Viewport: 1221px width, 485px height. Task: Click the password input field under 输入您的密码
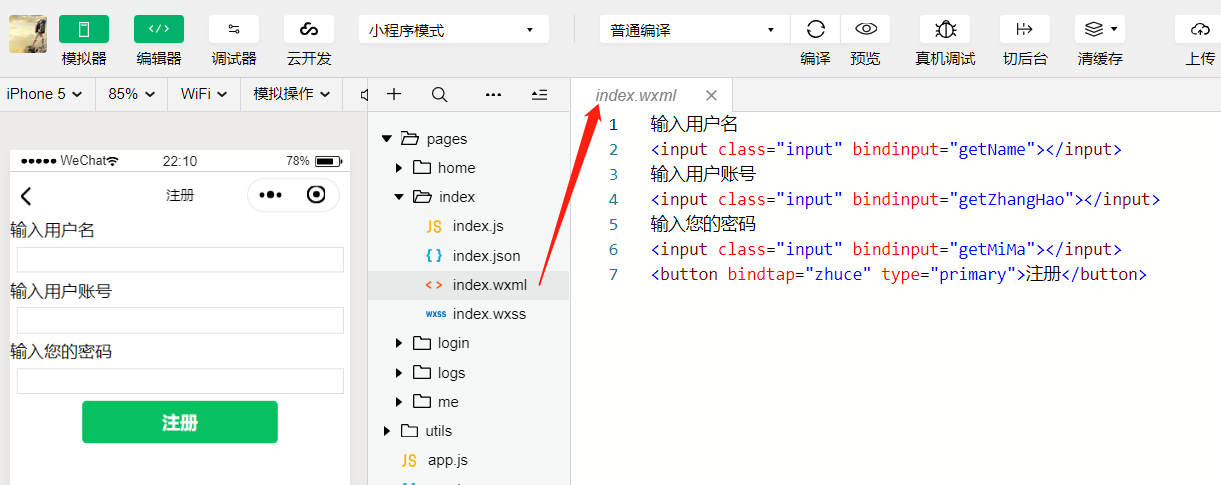tap(180, 381)
